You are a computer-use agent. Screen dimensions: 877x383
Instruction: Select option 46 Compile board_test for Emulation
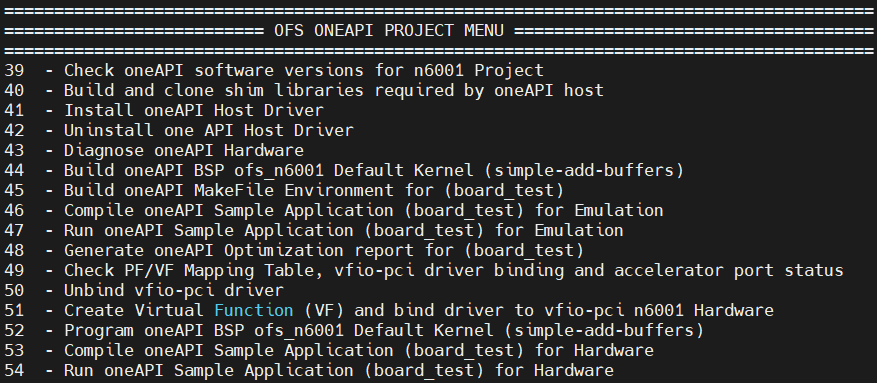[x=333, y=211]
